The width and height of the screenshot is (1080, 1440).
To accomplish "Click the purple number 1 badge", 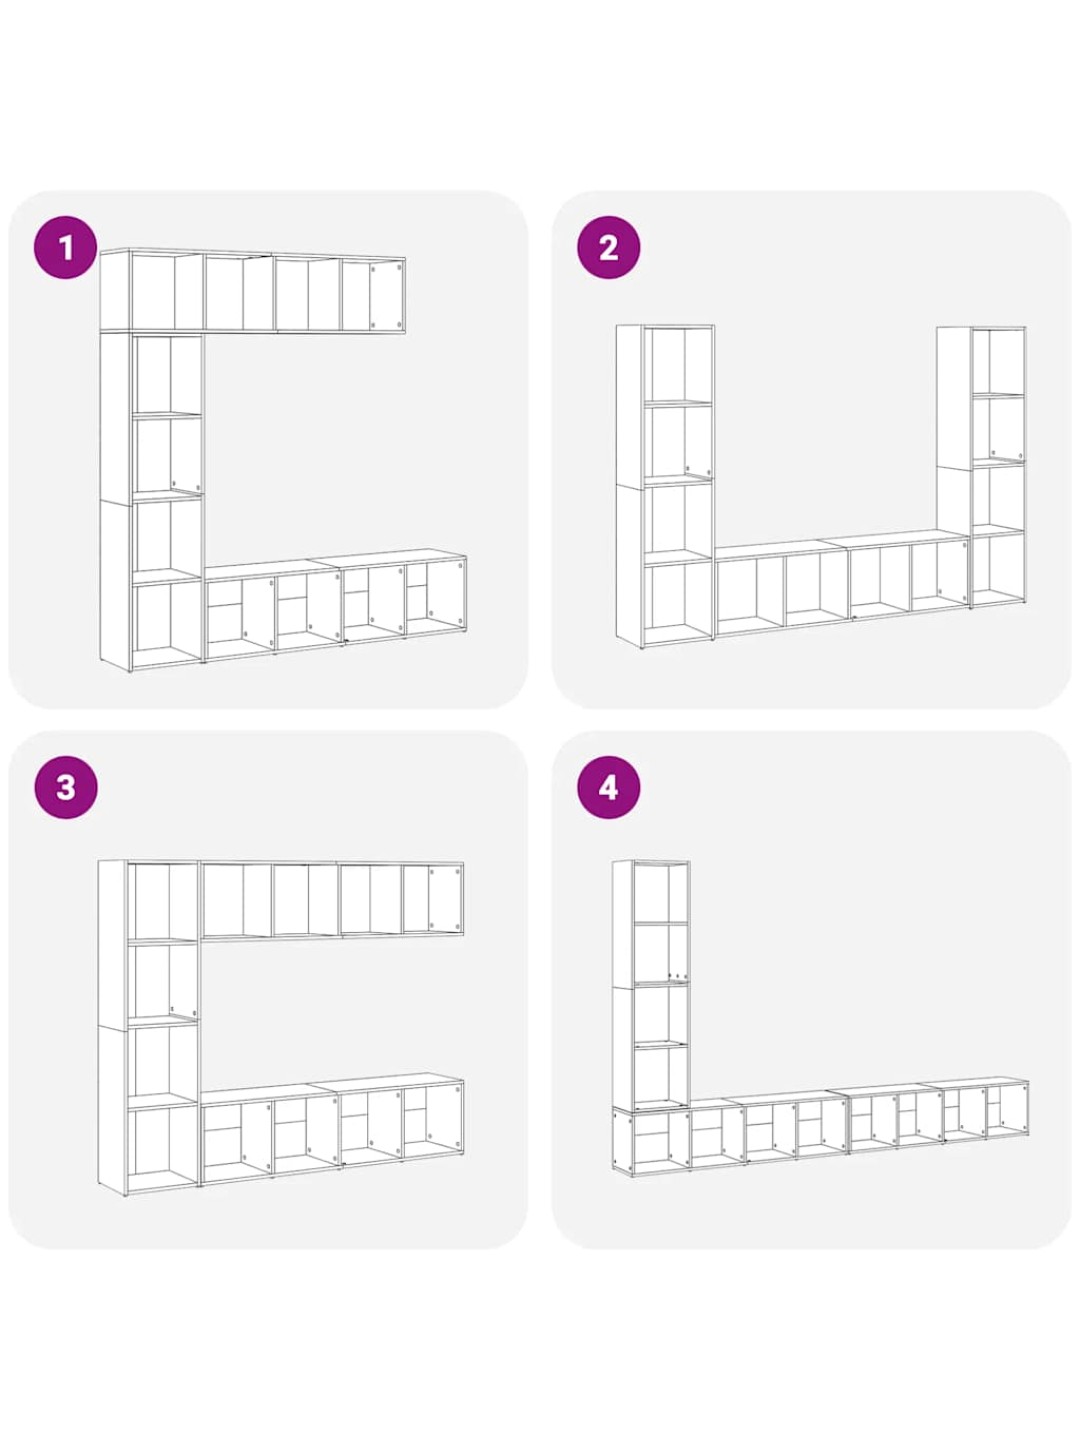I will tap(66, 246).
